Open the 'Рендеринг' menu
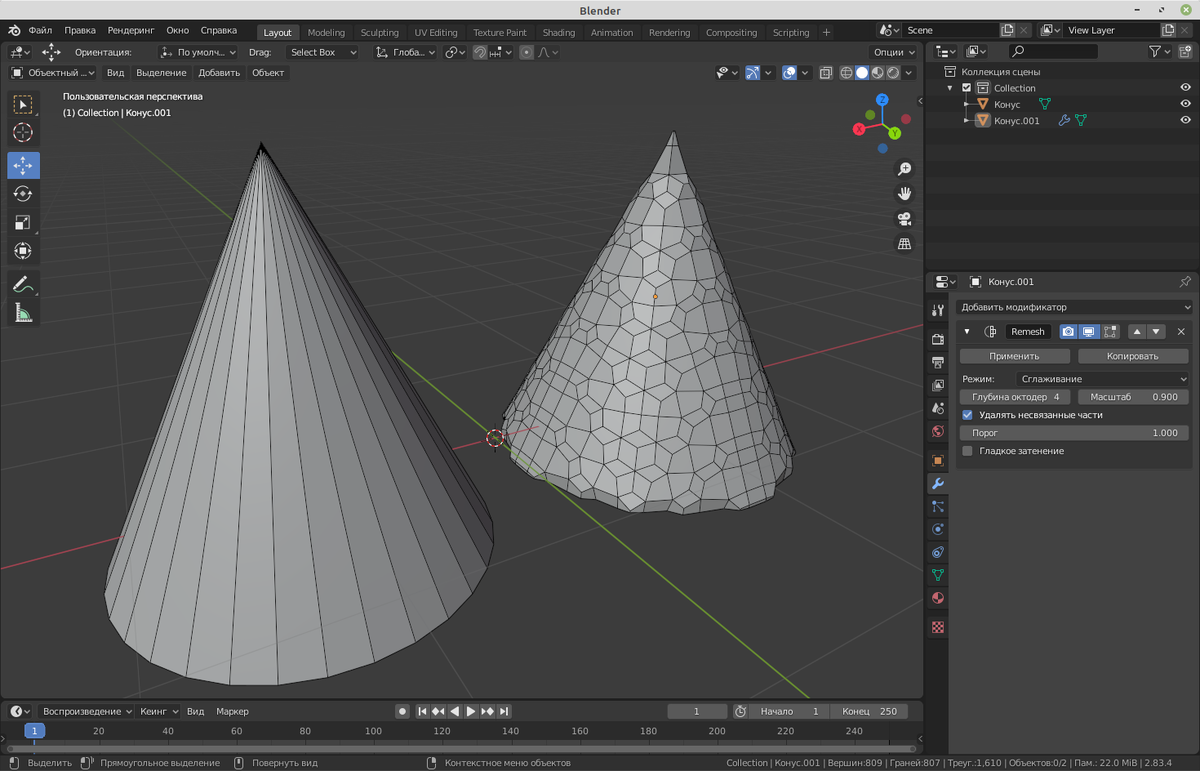 click(130, 31)
